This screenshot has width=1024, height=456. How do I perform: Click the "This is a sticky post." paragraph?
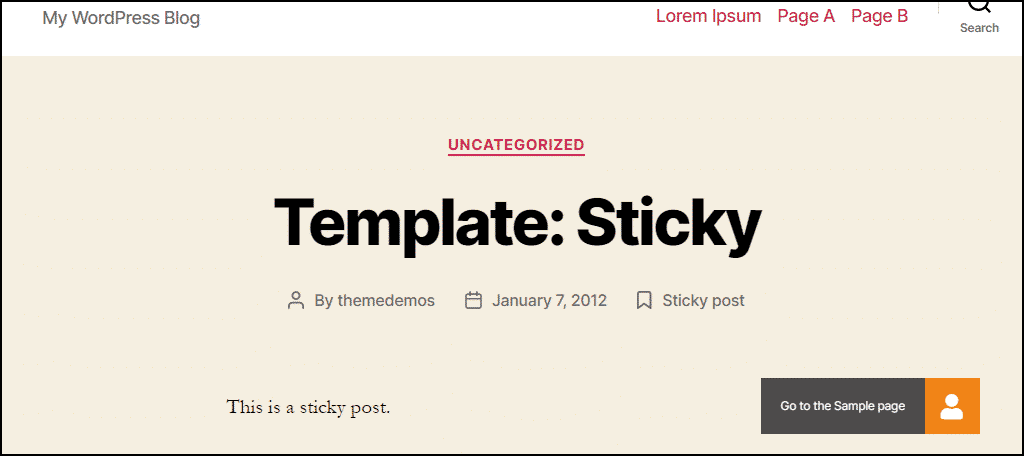pos(308,406)
